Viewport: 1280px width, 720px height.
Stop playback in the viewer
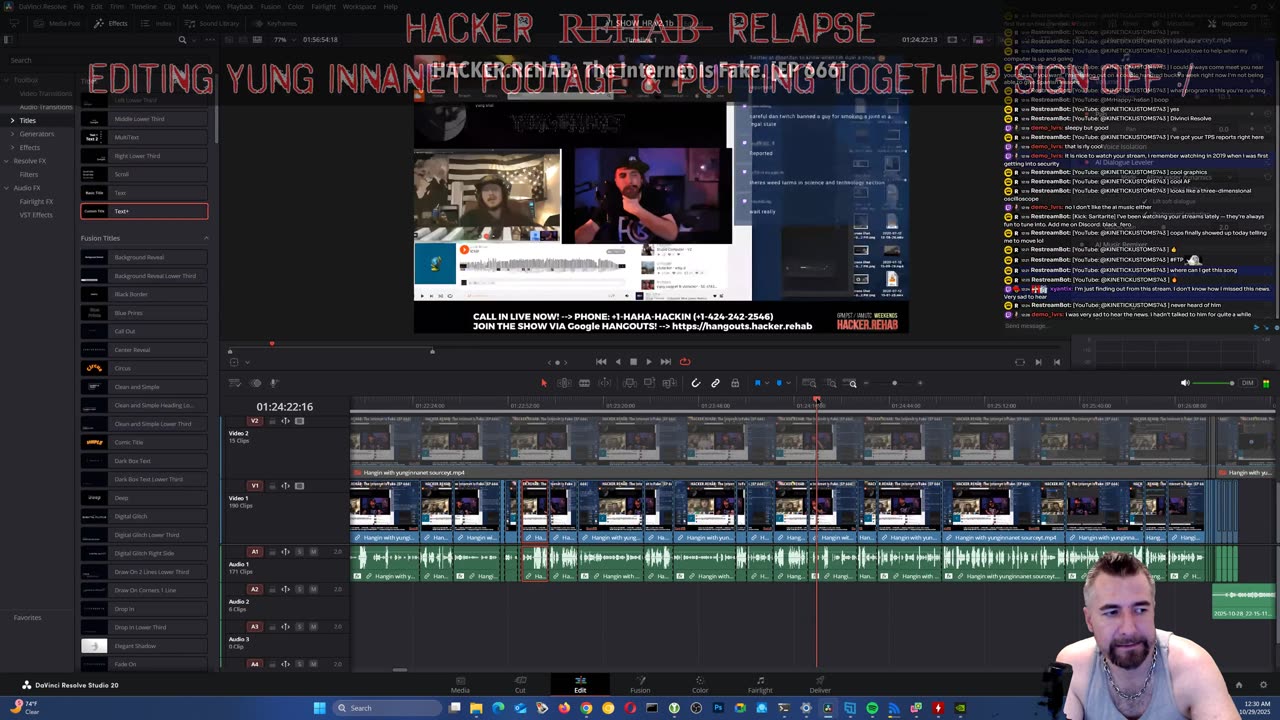(x=633, y=362)
